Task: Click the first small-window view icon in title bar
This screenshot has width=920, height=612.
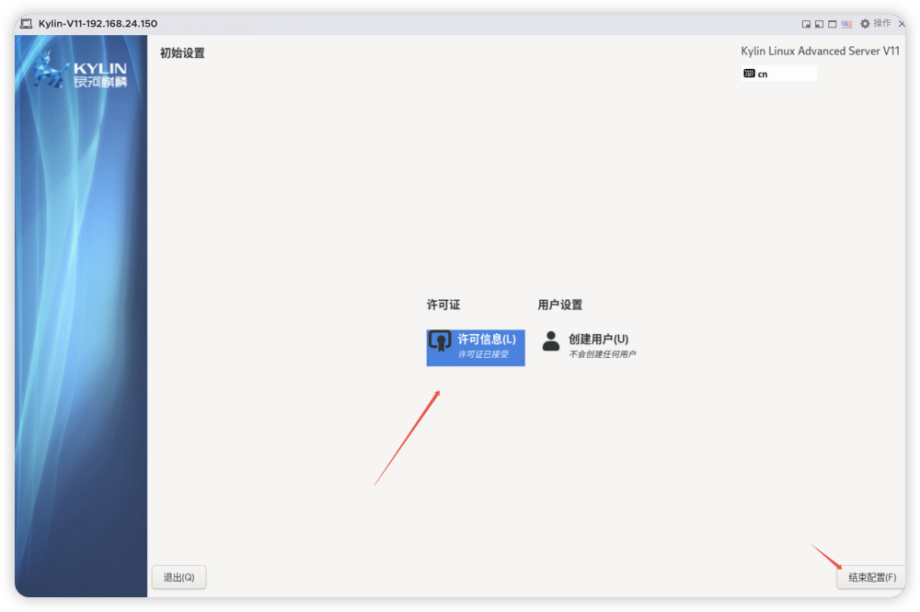Action: [x=806, y=24]
